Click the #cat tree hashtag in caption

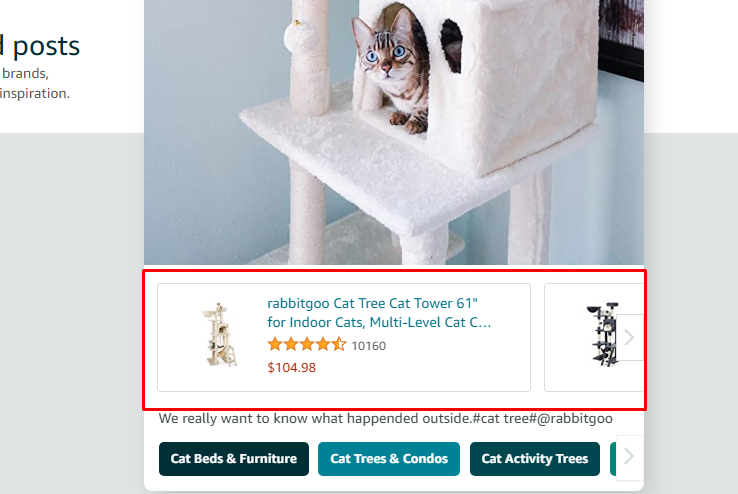[x=500, y=418]
